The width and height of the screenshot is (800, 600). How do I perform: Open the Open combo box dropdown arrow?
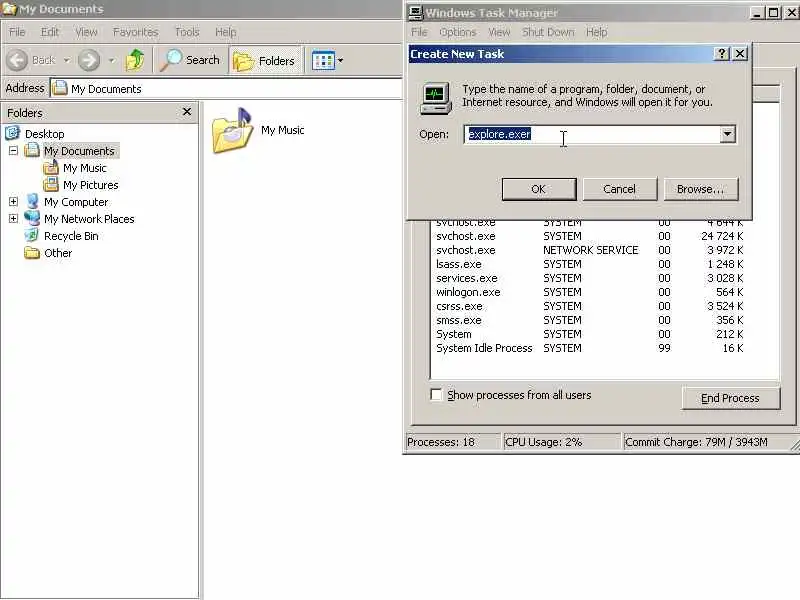coord(728,134)
